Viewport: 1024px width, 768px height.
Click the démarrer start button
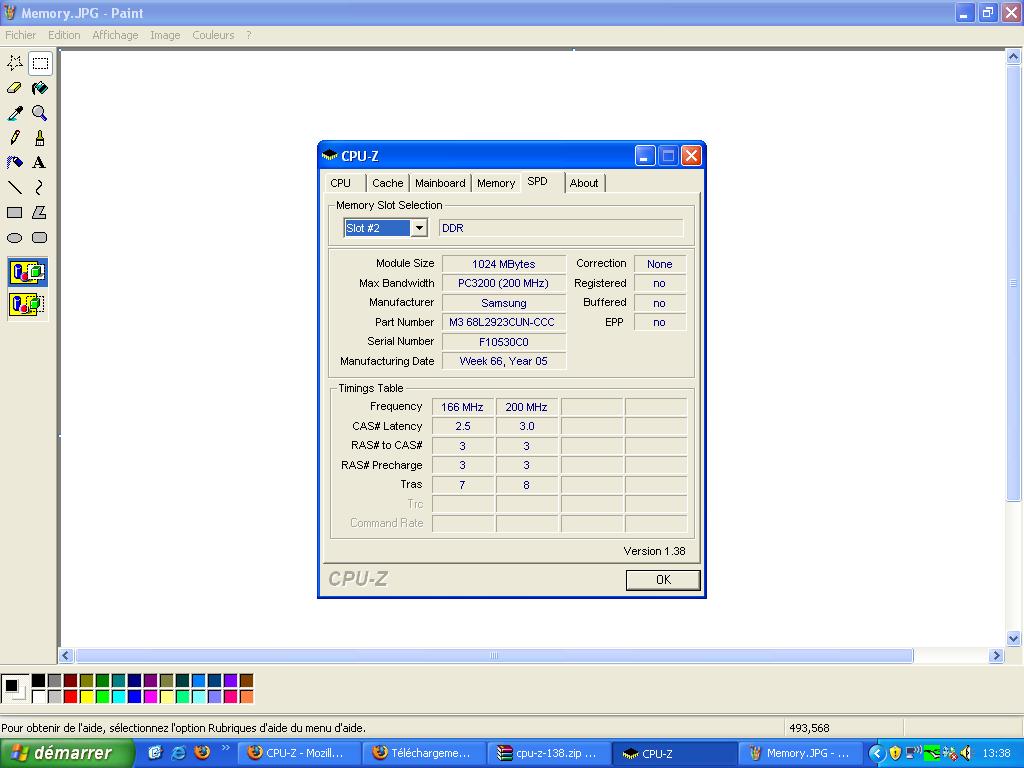(x=67, y=753)
